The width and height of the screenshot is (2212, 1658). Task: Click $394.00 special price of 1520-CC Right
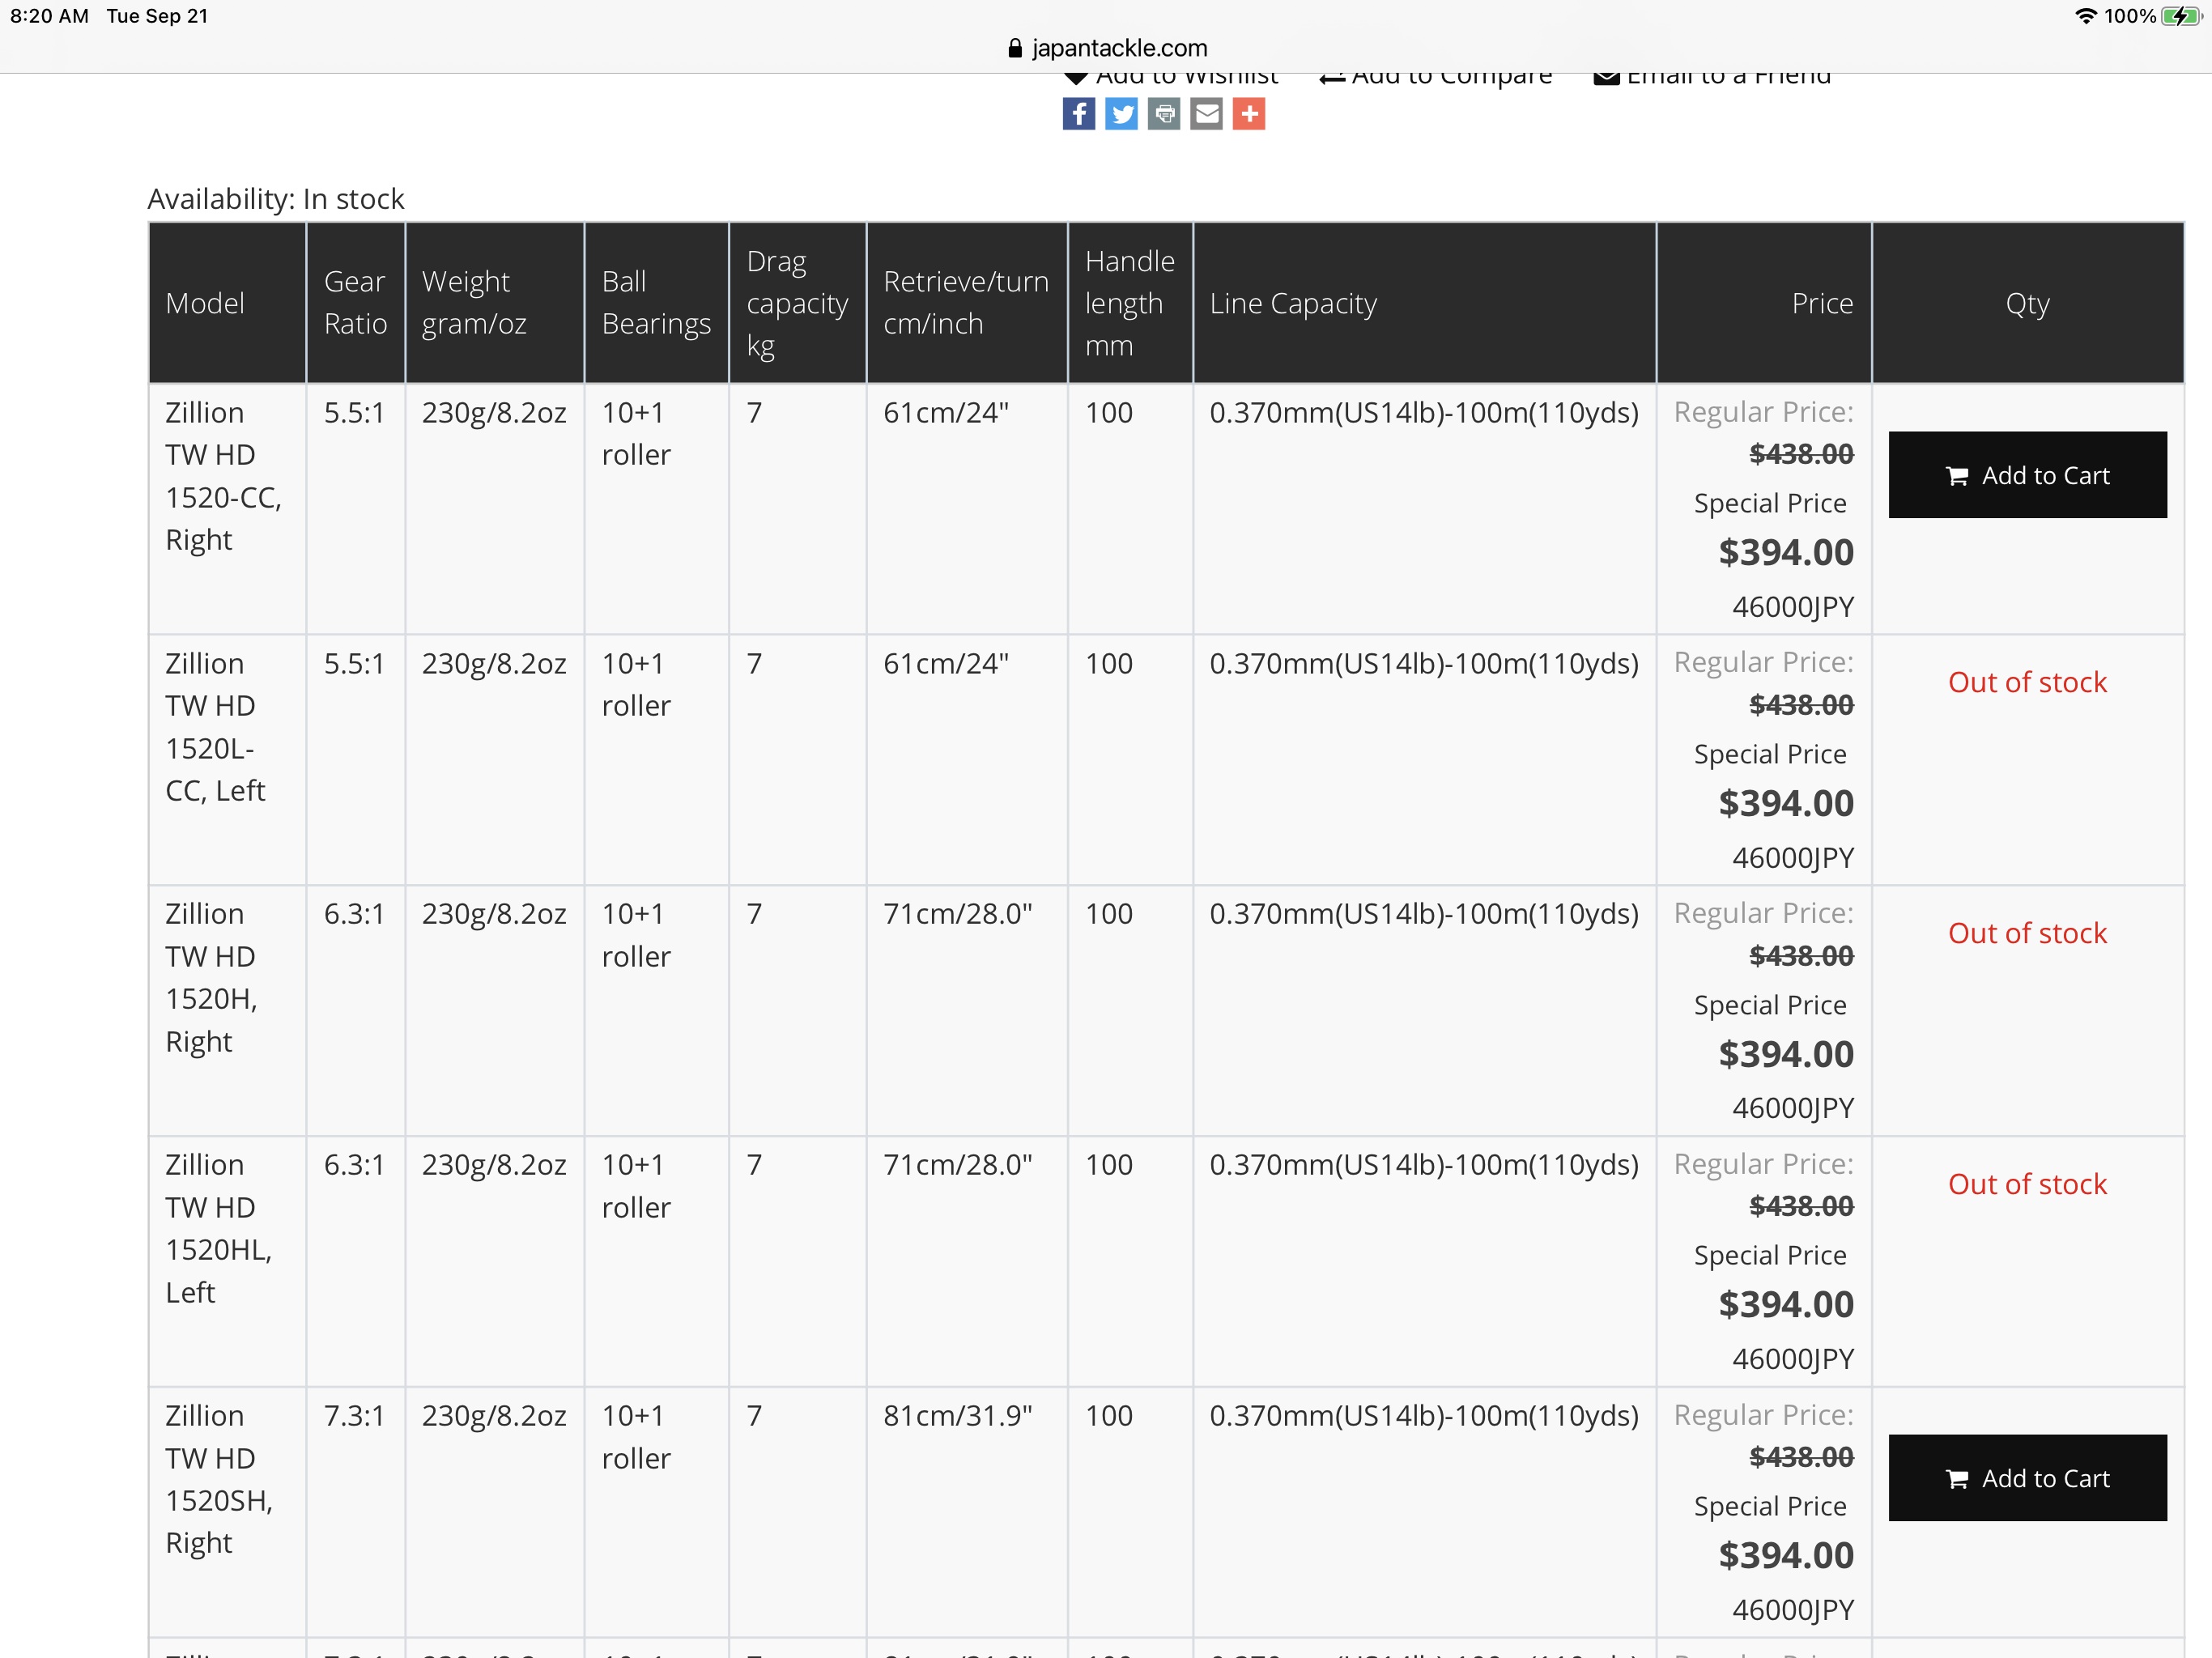1786,553
